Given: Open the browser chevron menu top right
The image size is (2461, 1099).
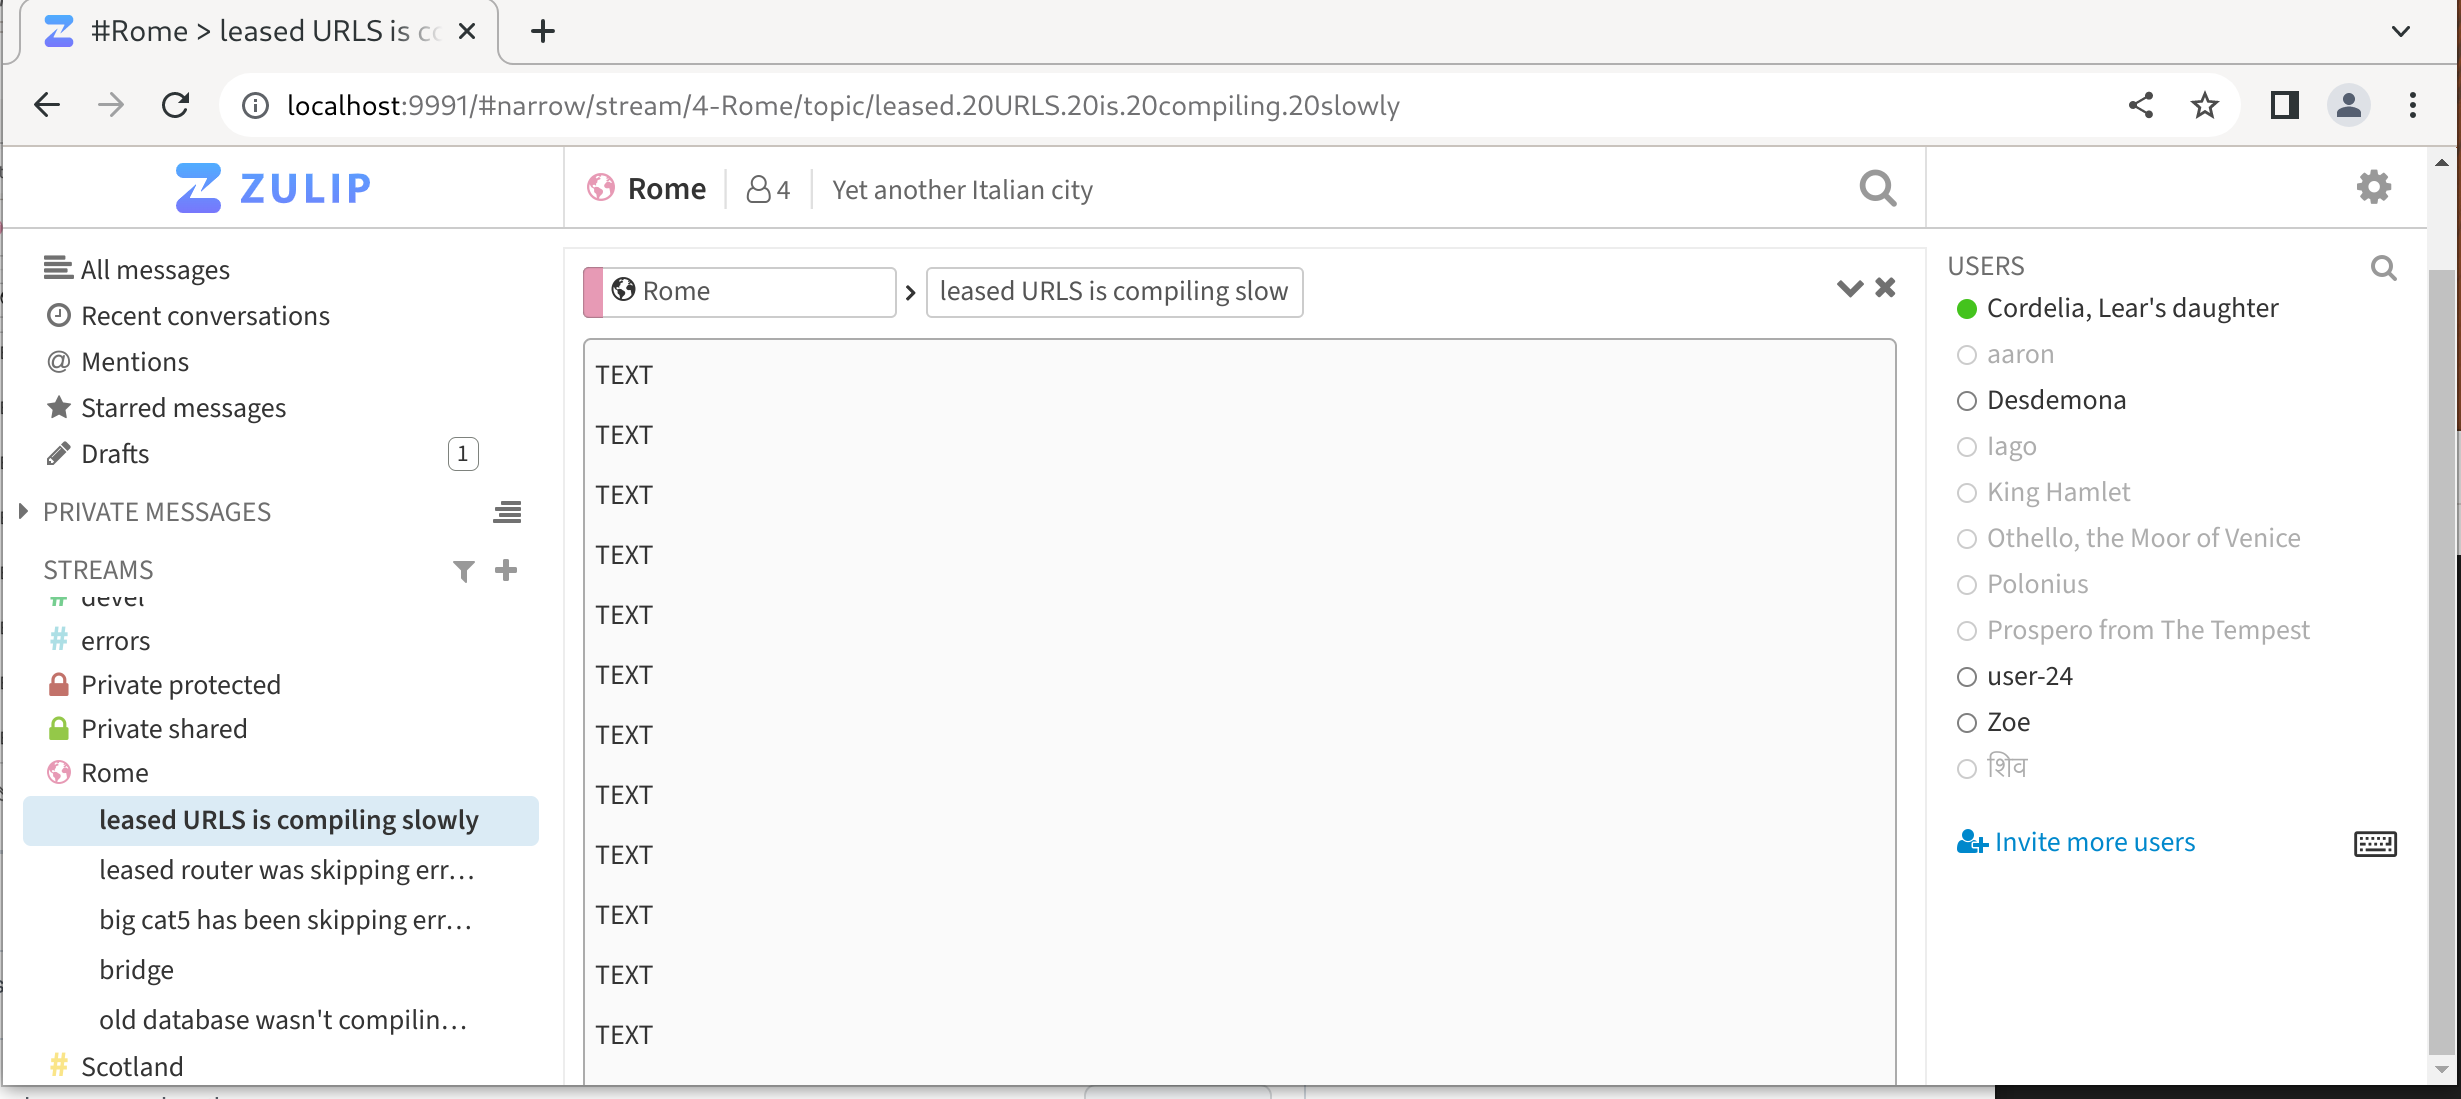Looking at the screenshot, I should coord(2399,30).
